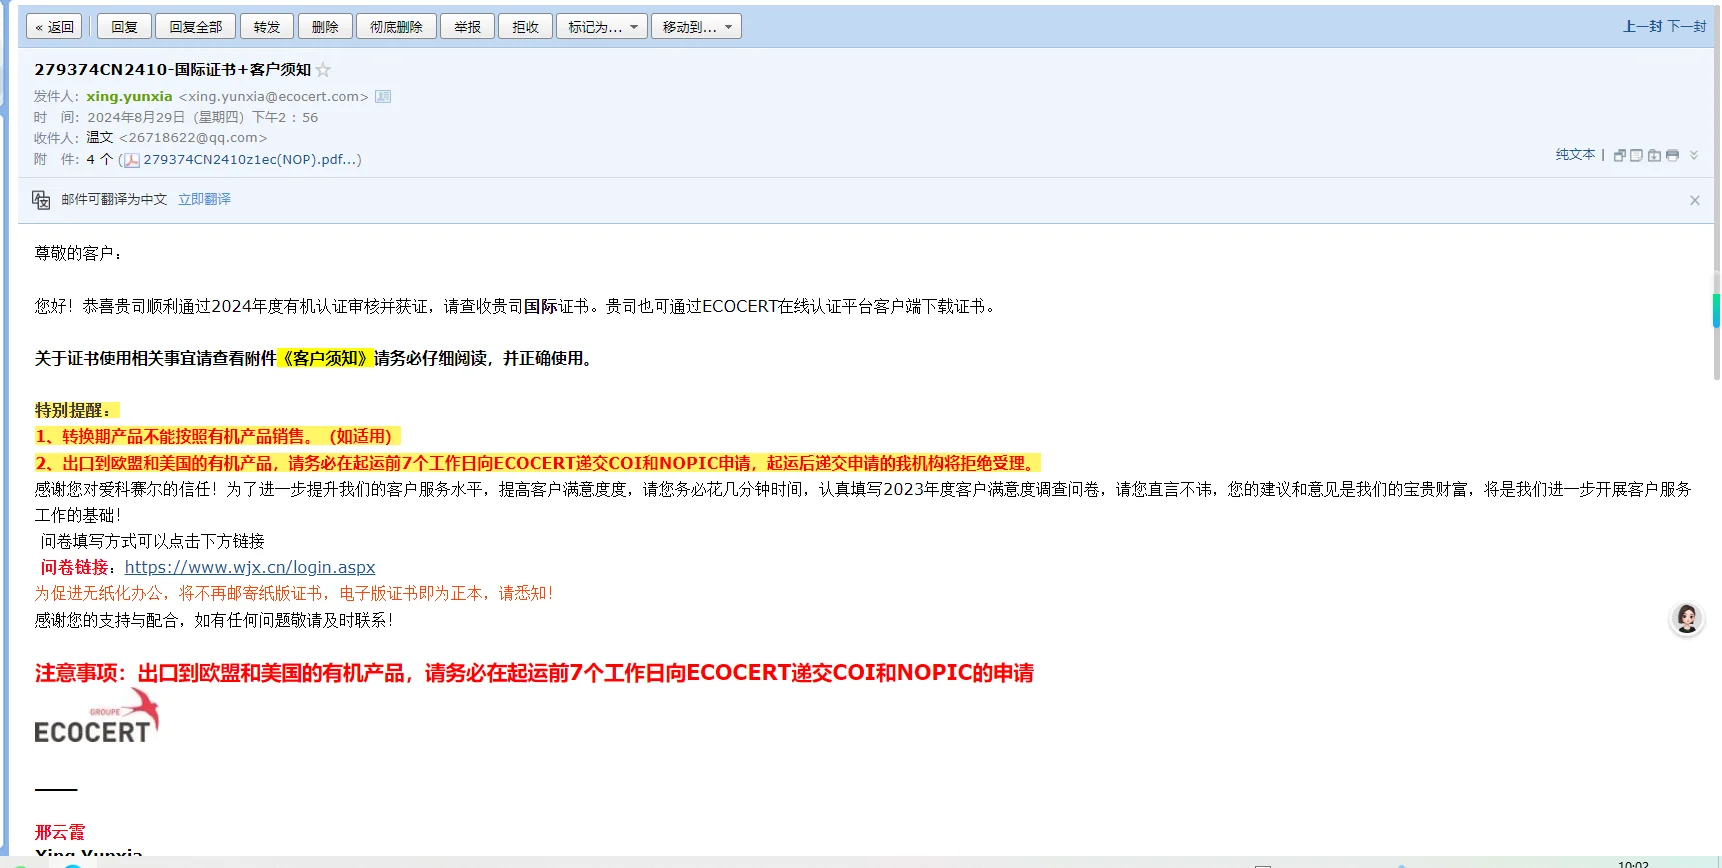
Task: Open the PDF attachment icon
Action: (x=131, y=160)
